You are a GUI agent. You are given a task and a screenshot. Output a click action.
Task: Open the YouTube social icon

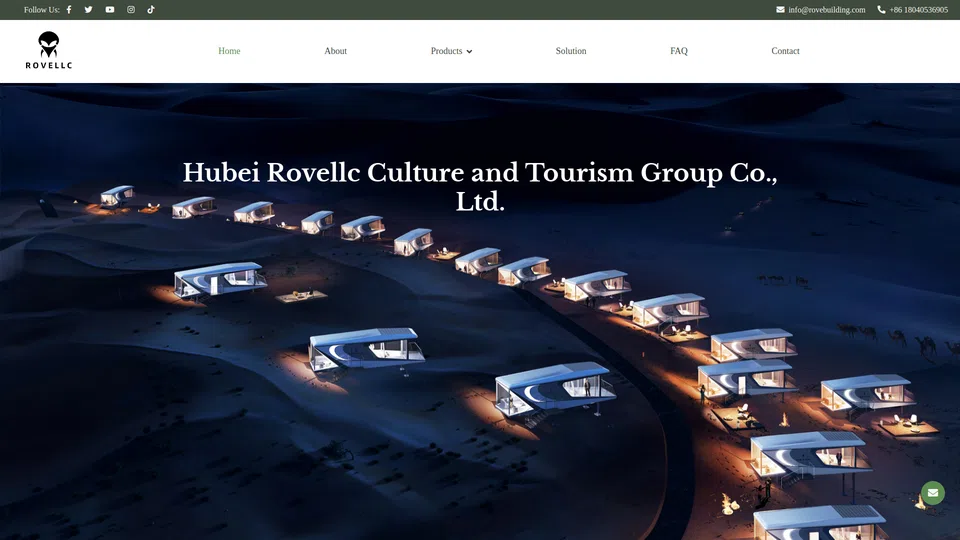tap(110, 10)
